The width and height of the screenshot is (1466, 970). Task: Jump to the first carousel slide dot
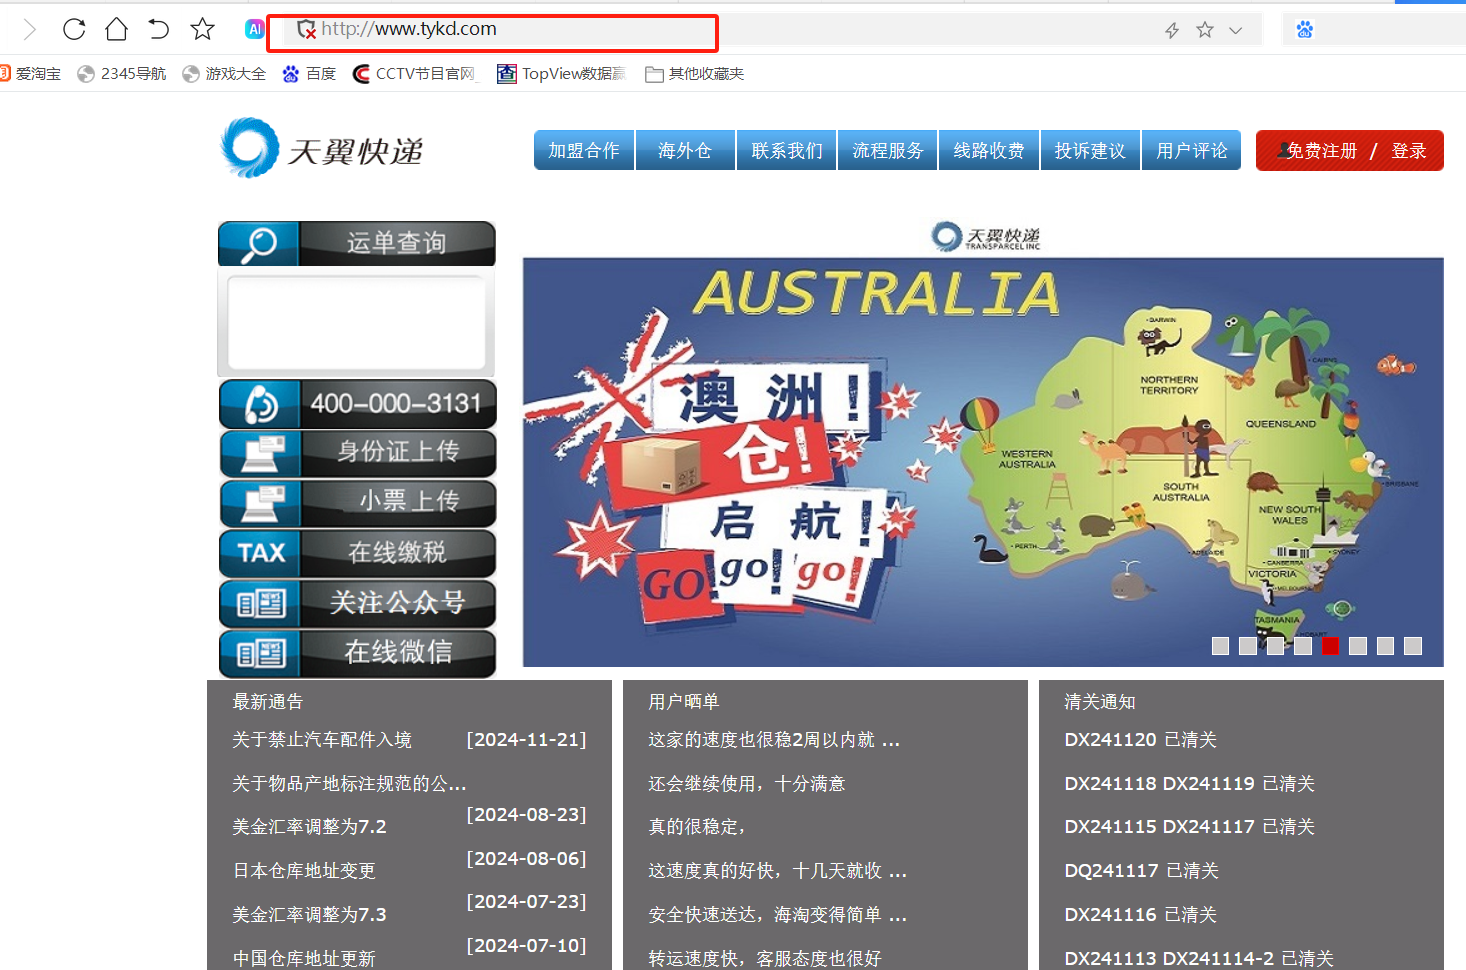1220,646
